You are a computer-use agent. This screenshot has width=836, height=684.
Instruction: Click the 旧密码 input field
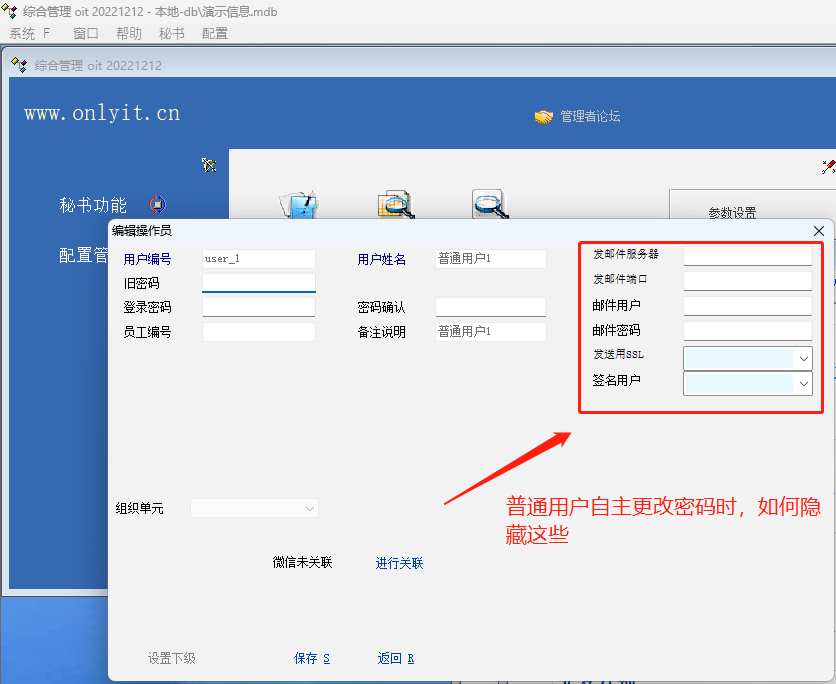[258, 283]
